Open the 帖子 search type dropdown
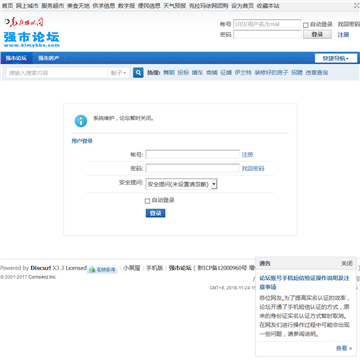Viewport: 360px width, 360px height. click(119, 73)
